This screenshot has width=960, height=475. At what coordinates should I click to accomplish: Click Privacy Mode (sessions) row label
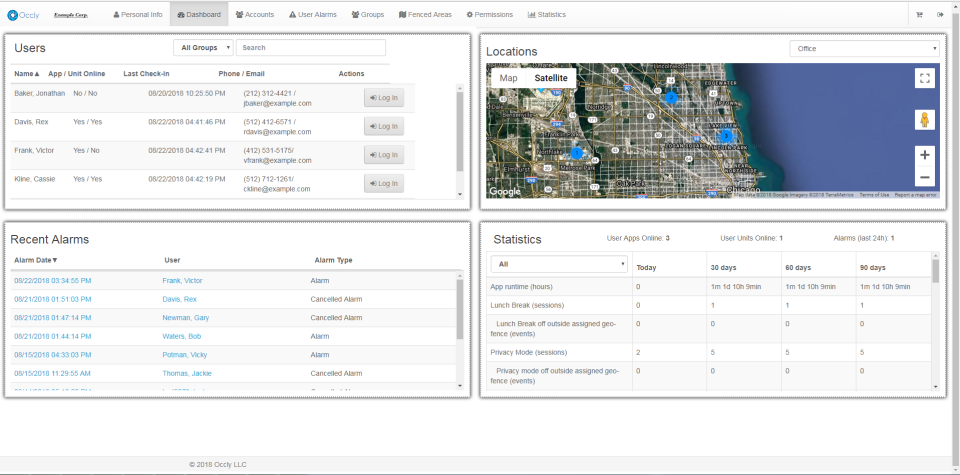click(528, 353)
